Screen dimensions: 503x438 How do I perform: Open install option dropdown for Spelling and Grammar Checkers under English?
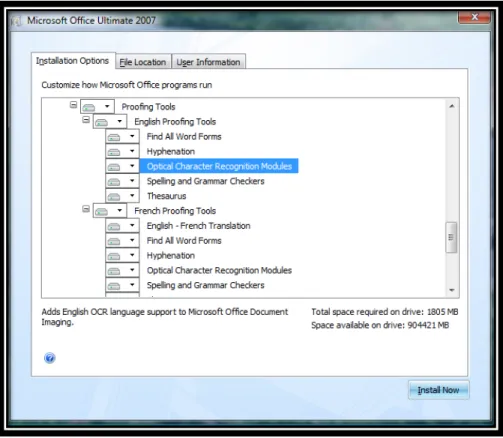click(x=122, y=181)
